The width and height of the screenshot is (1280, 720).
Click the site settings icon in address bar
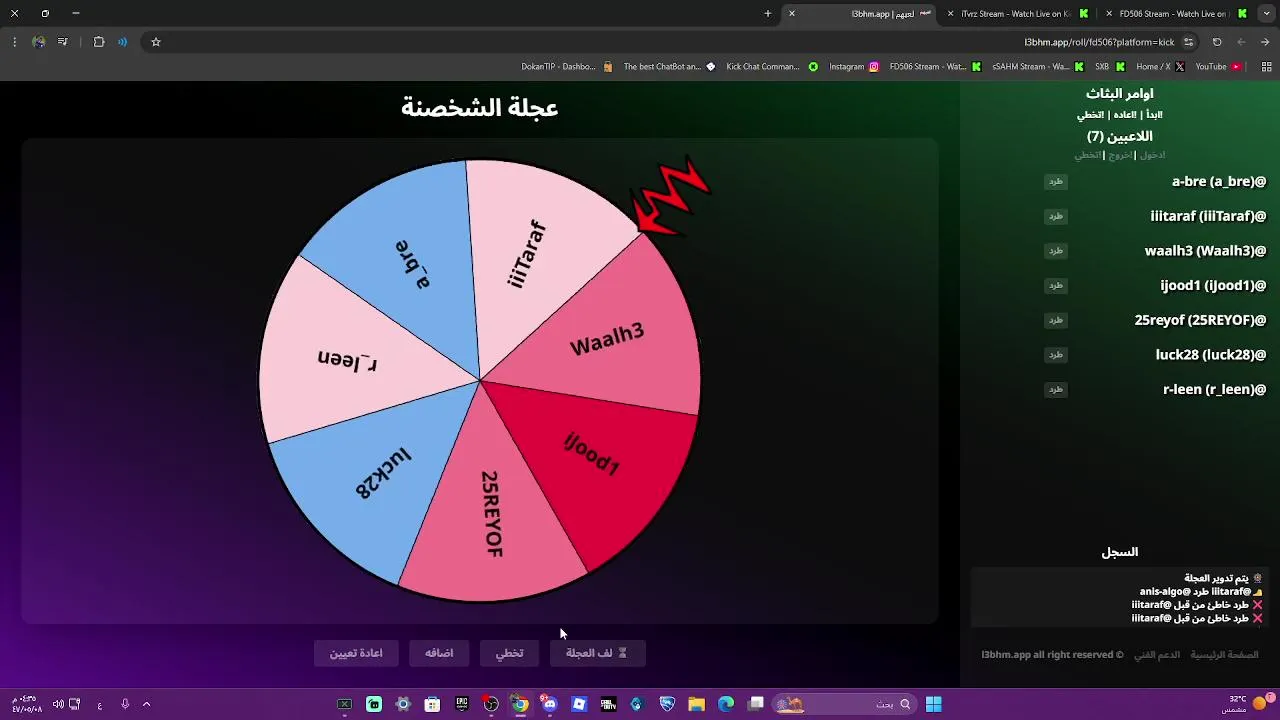pos(1188,42)
